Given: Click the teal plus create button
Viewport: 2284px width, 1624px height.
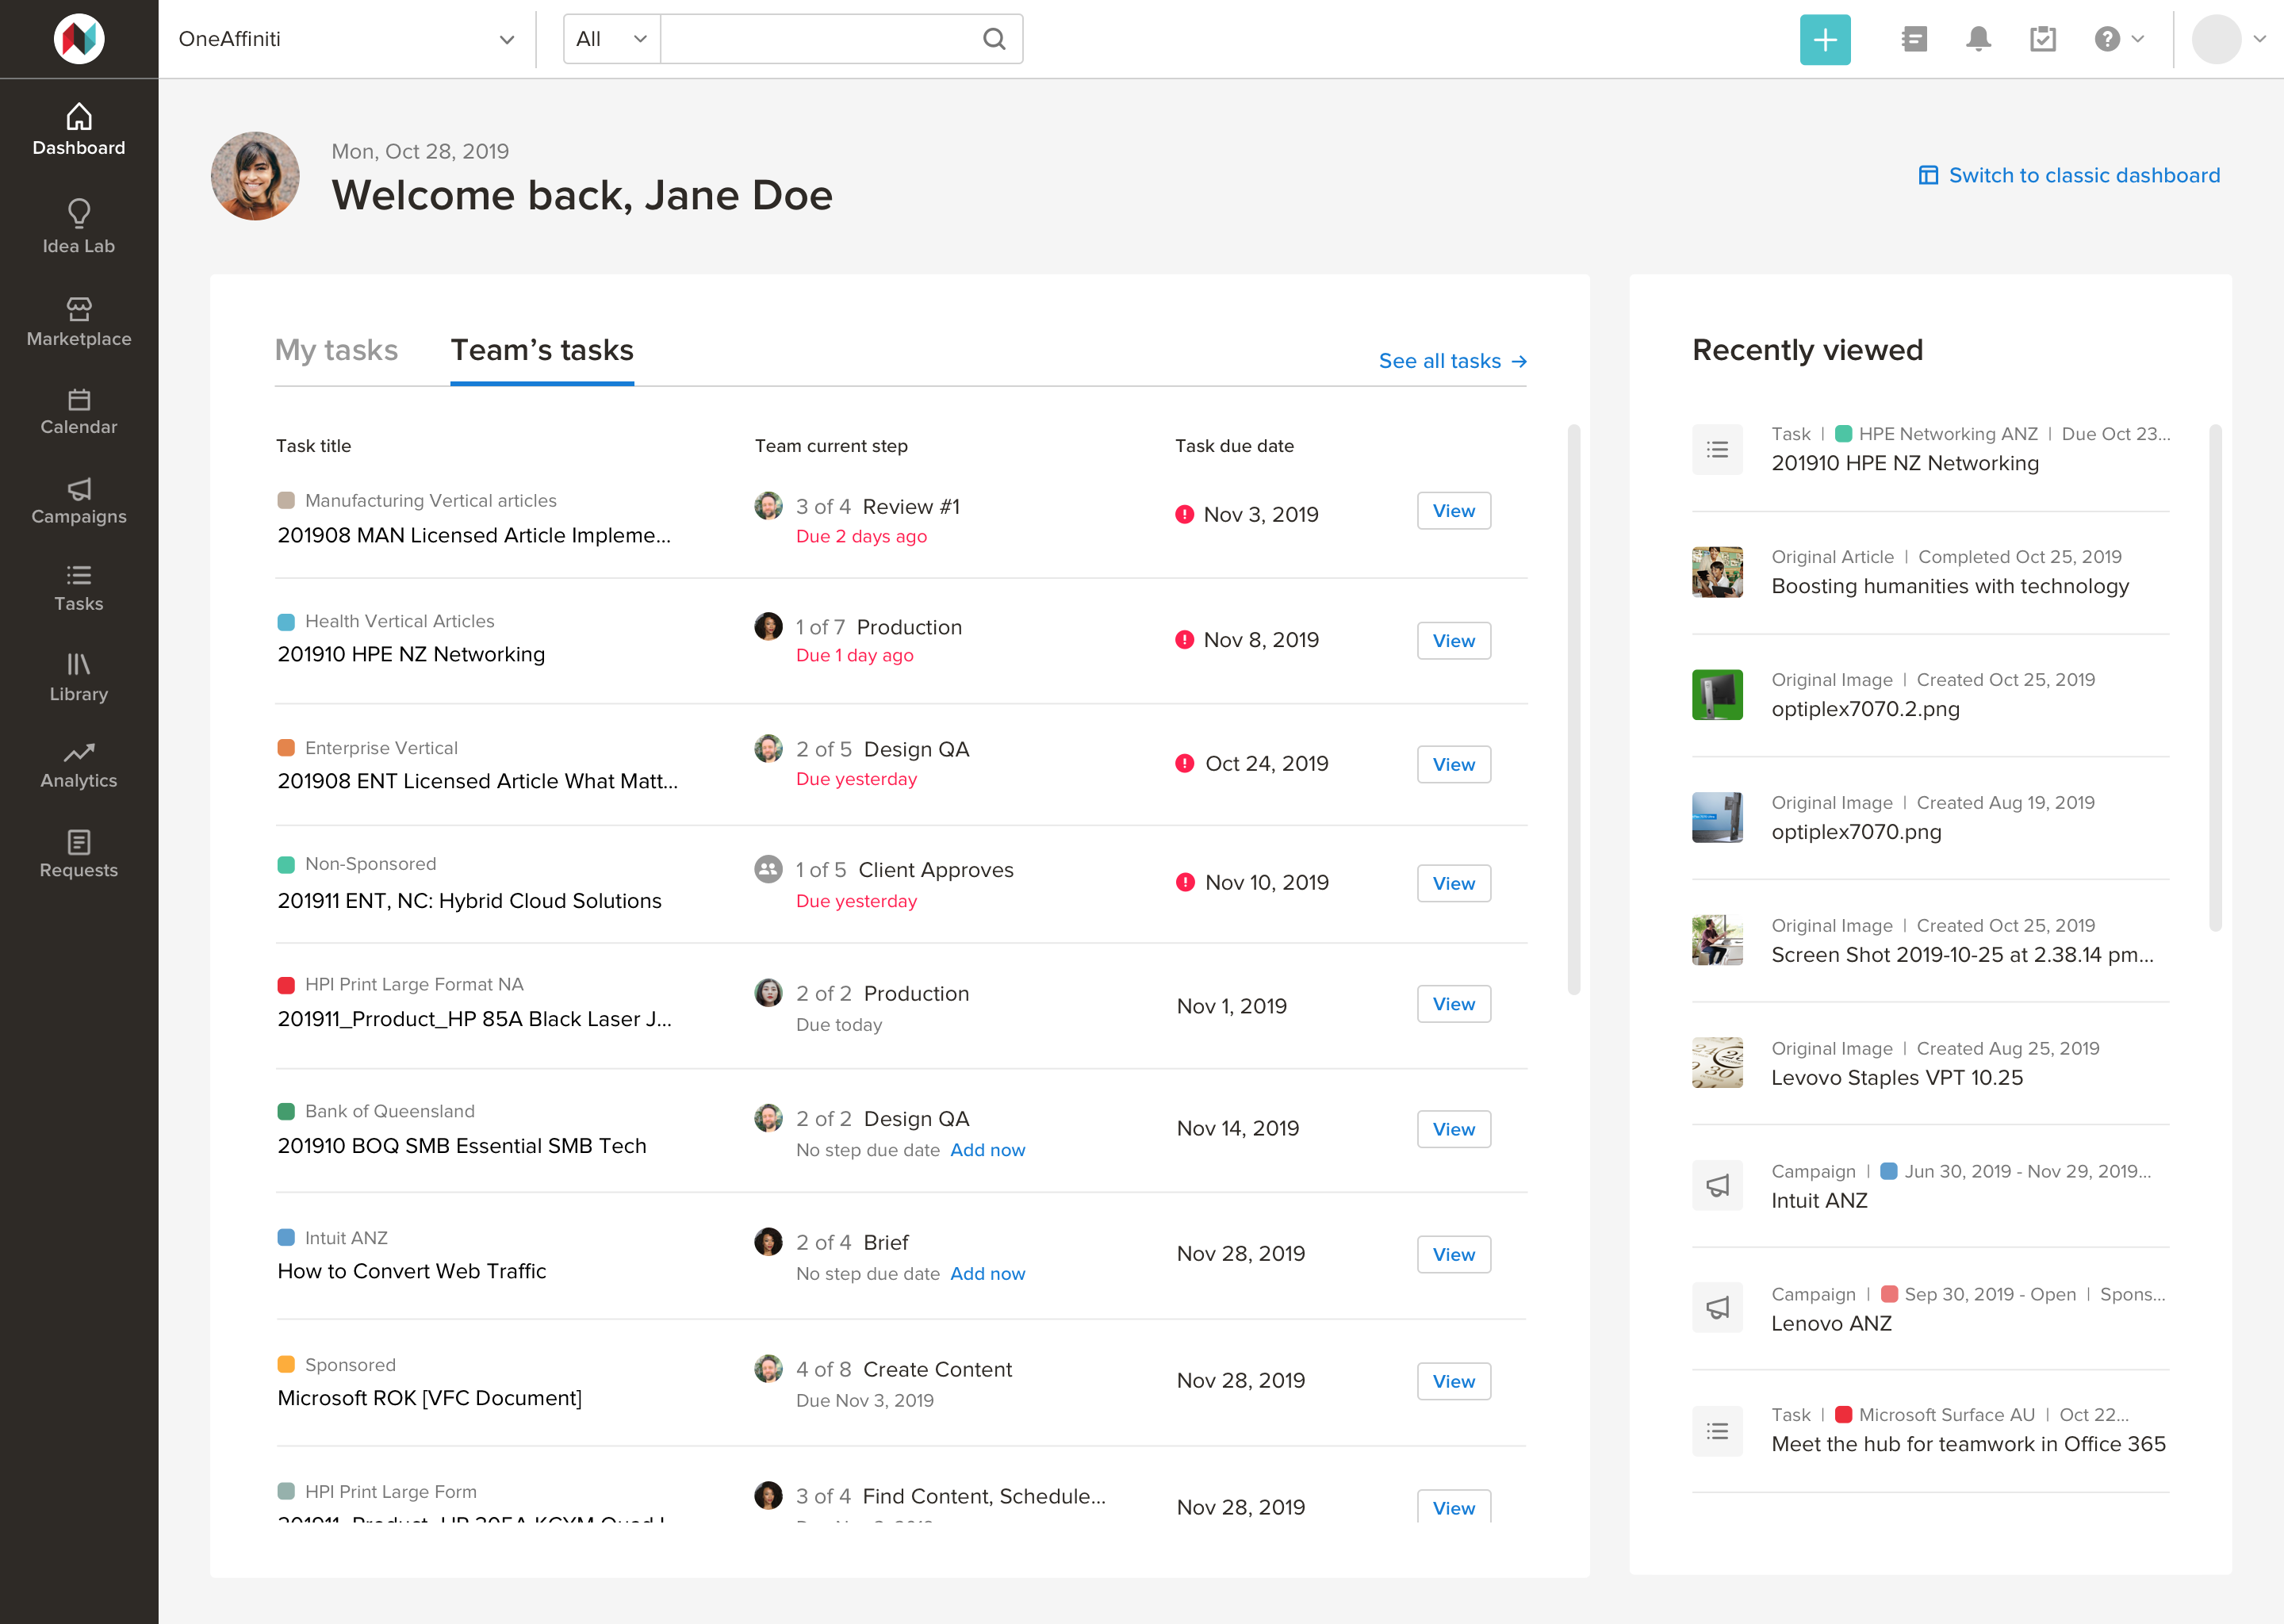Looking at the screenshot, I should pyautogui.click(x=1824, y=39).
